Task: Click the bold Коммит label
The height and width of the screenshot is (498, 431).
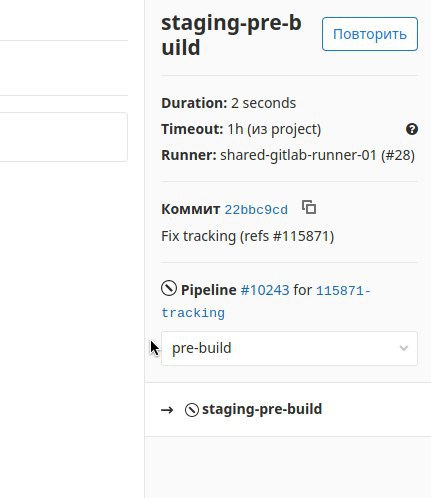Action: point(191,209)
